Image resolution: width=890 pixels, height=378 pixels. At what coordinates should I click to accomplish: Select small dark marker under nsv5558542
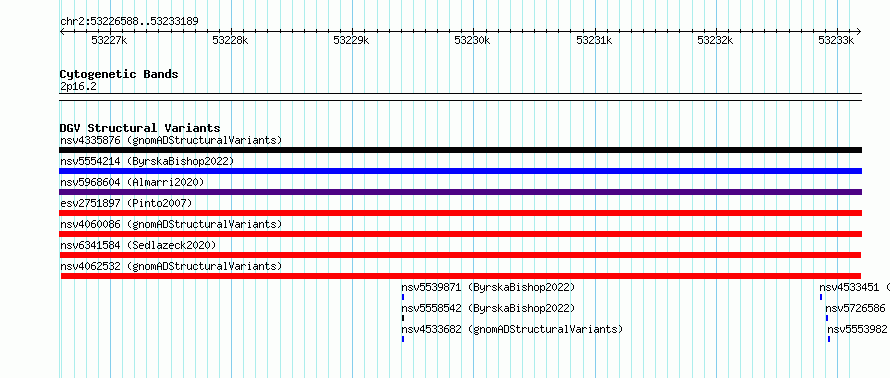click(403, 318)
